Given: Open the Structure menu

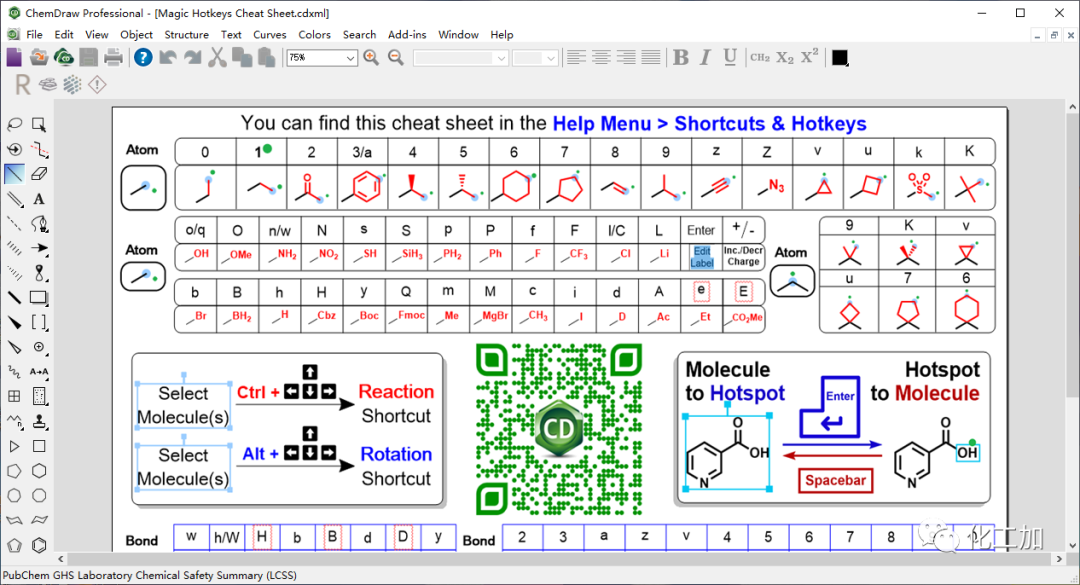Looking at the screenshot, I should pos(186,34).
